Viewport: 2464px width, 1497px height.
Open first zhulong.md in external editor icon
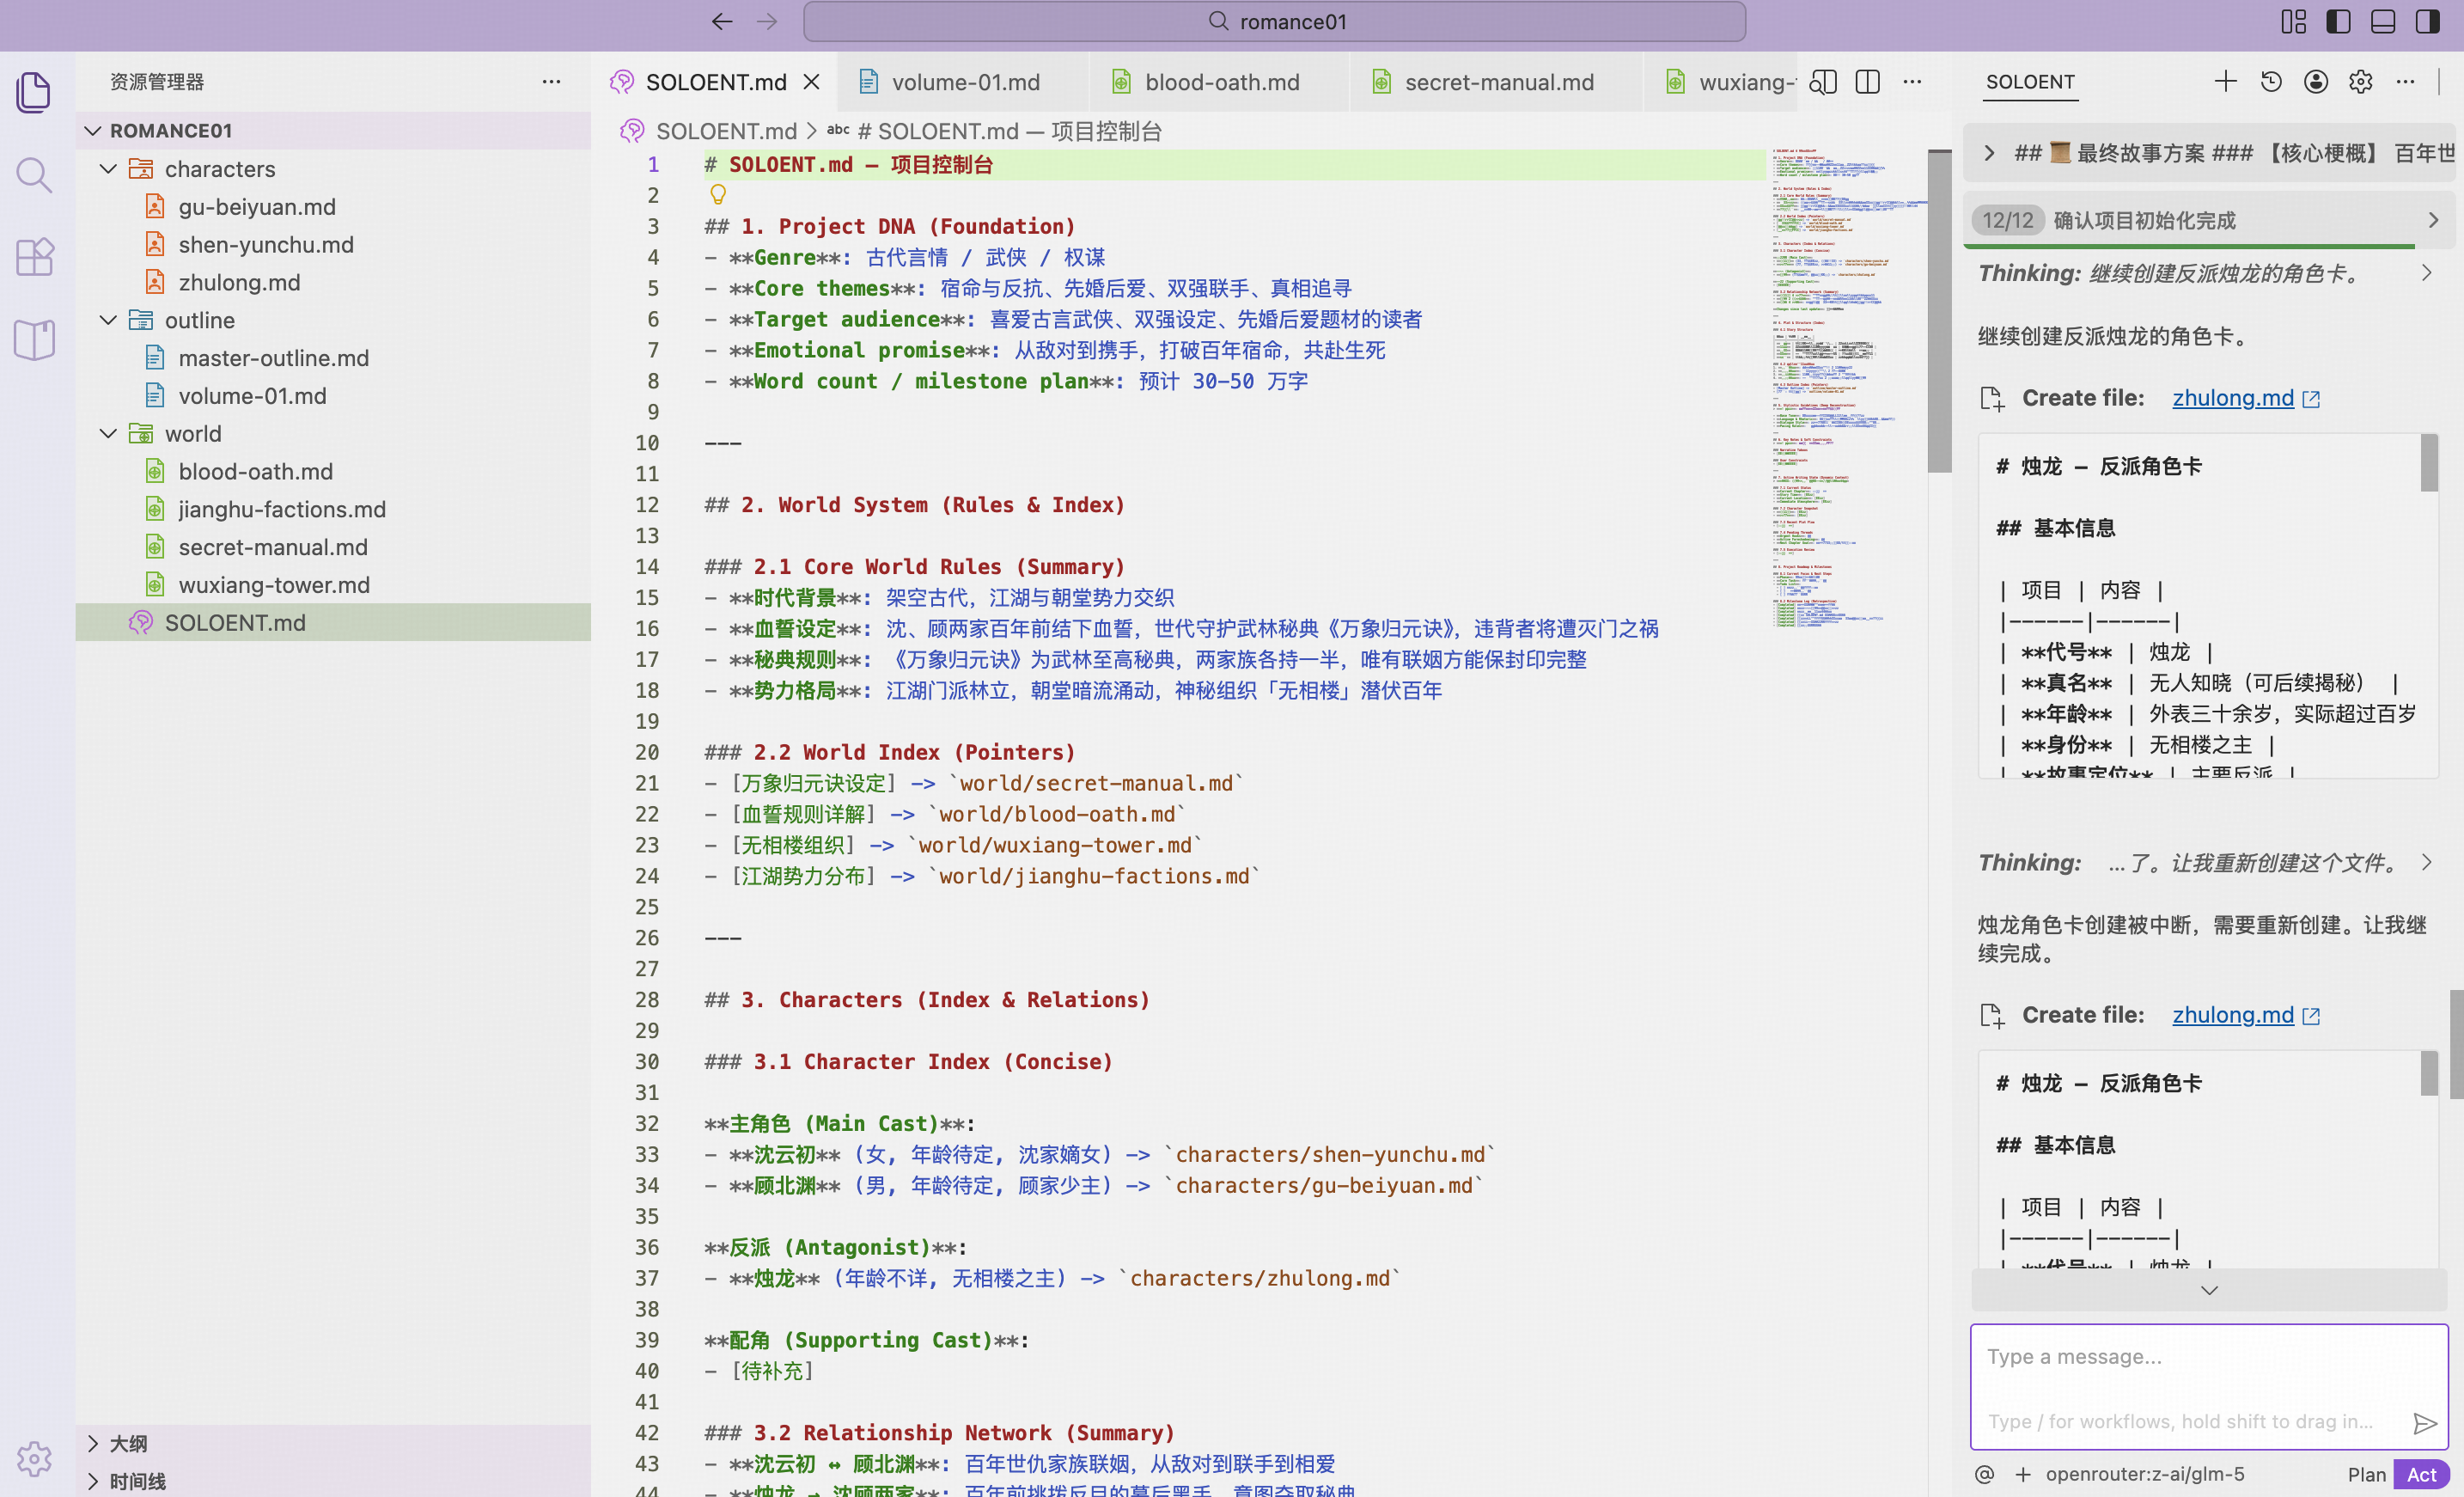click(x=2311, y=399)
